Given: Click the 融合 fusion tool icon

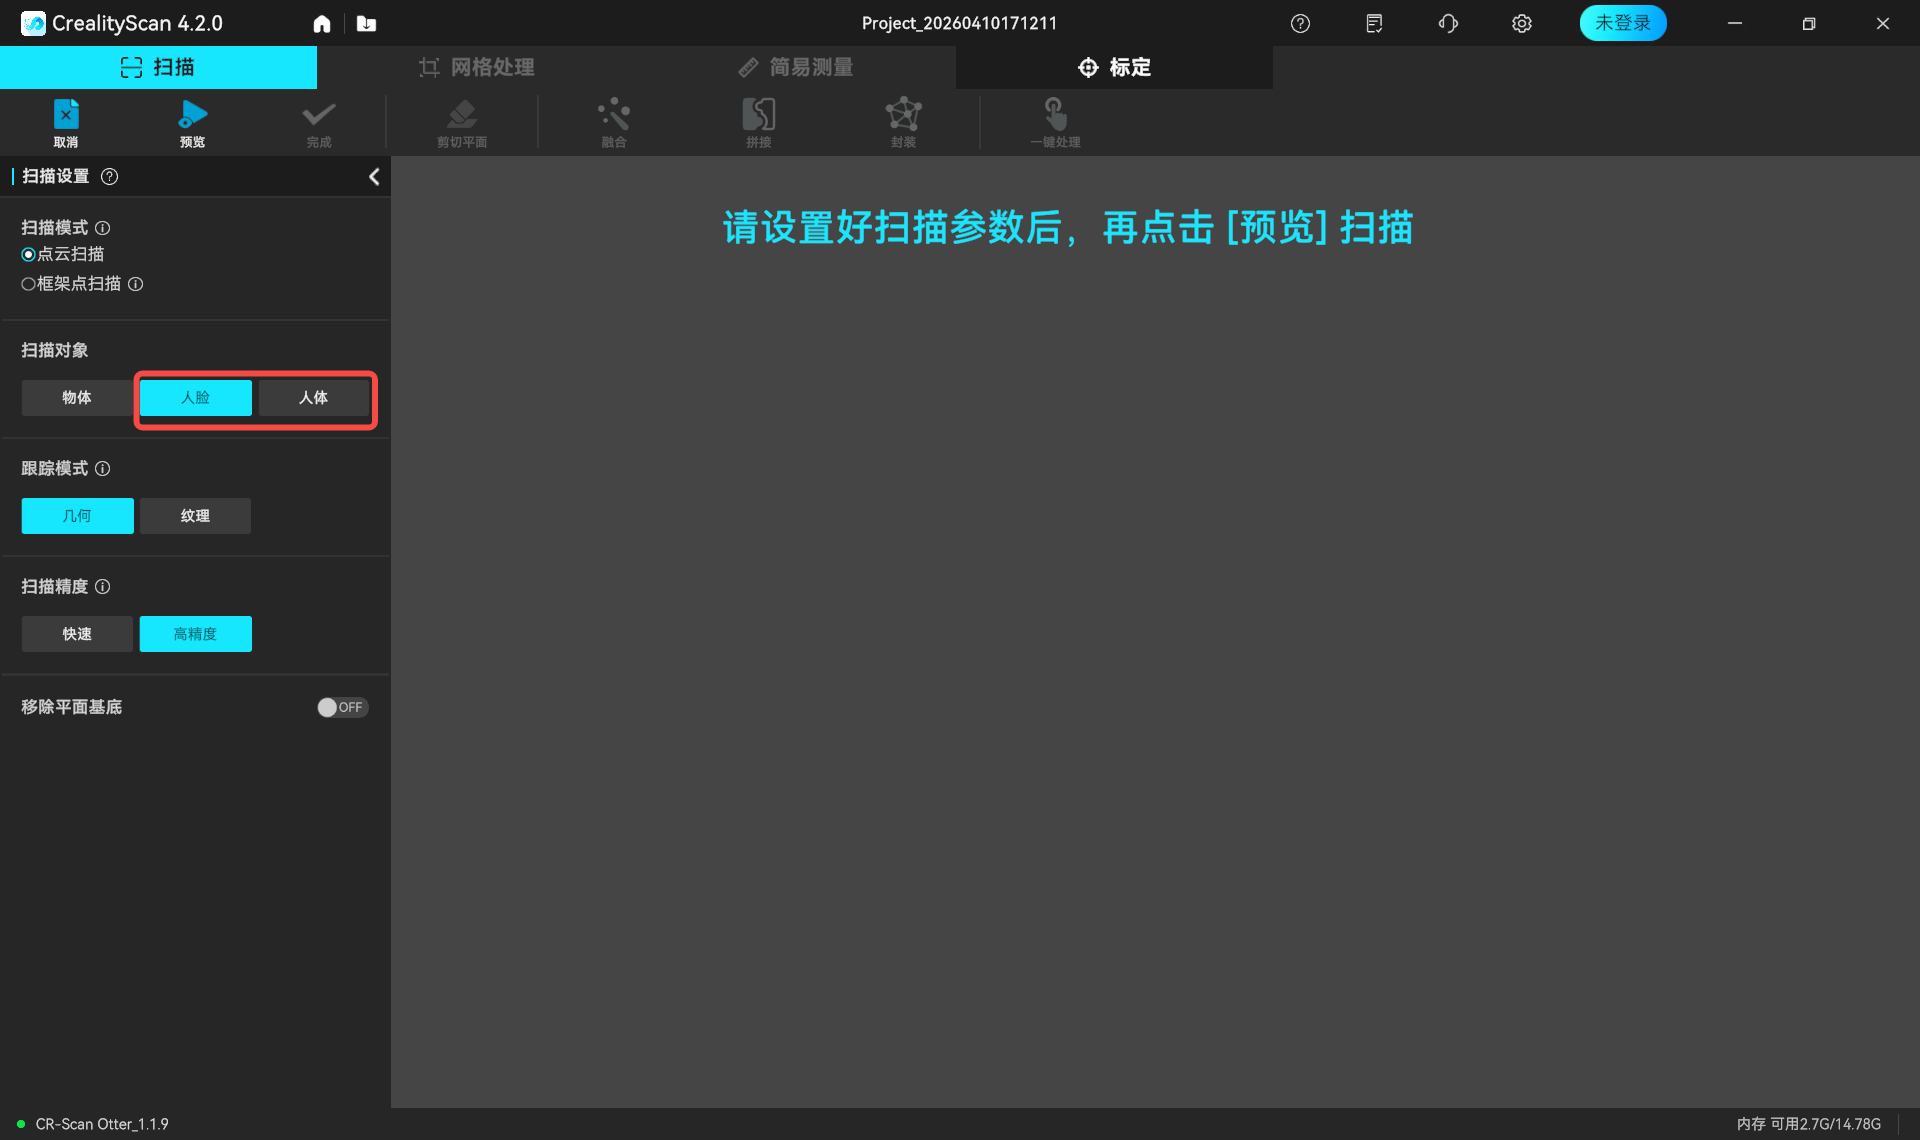Looking at the screenshot, I should coord(614,120).
